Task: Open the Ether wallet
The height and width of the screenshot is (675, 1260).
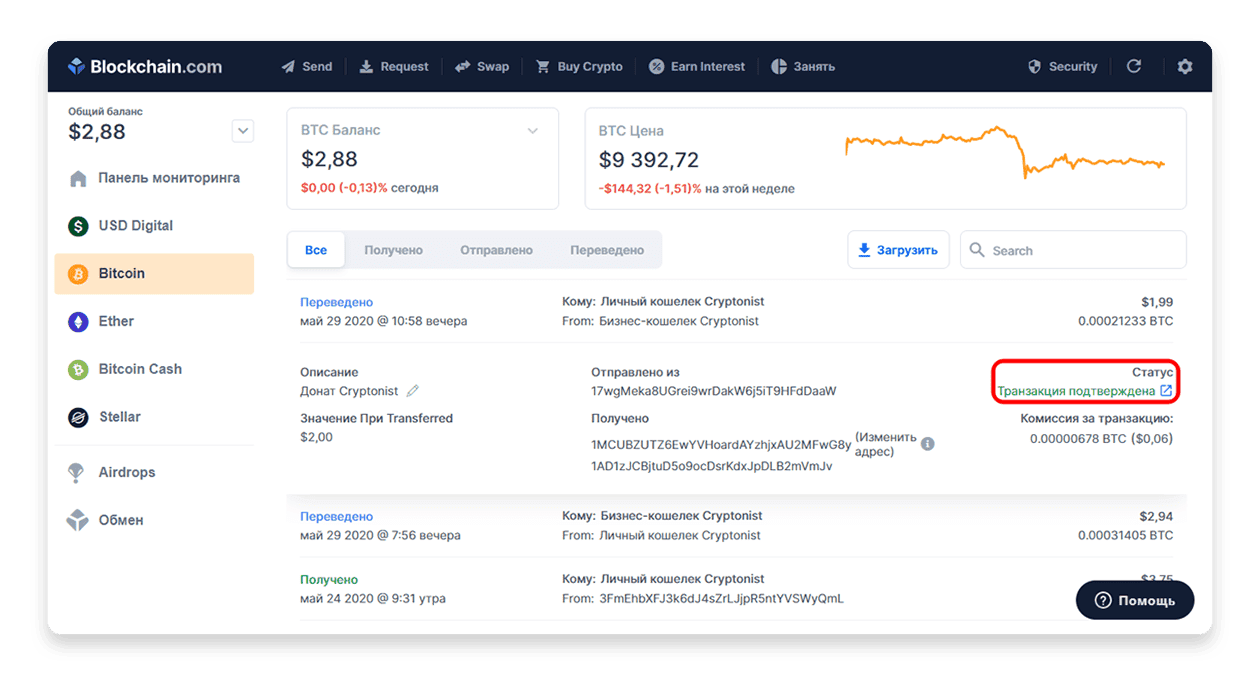Action: pyautogui.click(x=154, y=322)
